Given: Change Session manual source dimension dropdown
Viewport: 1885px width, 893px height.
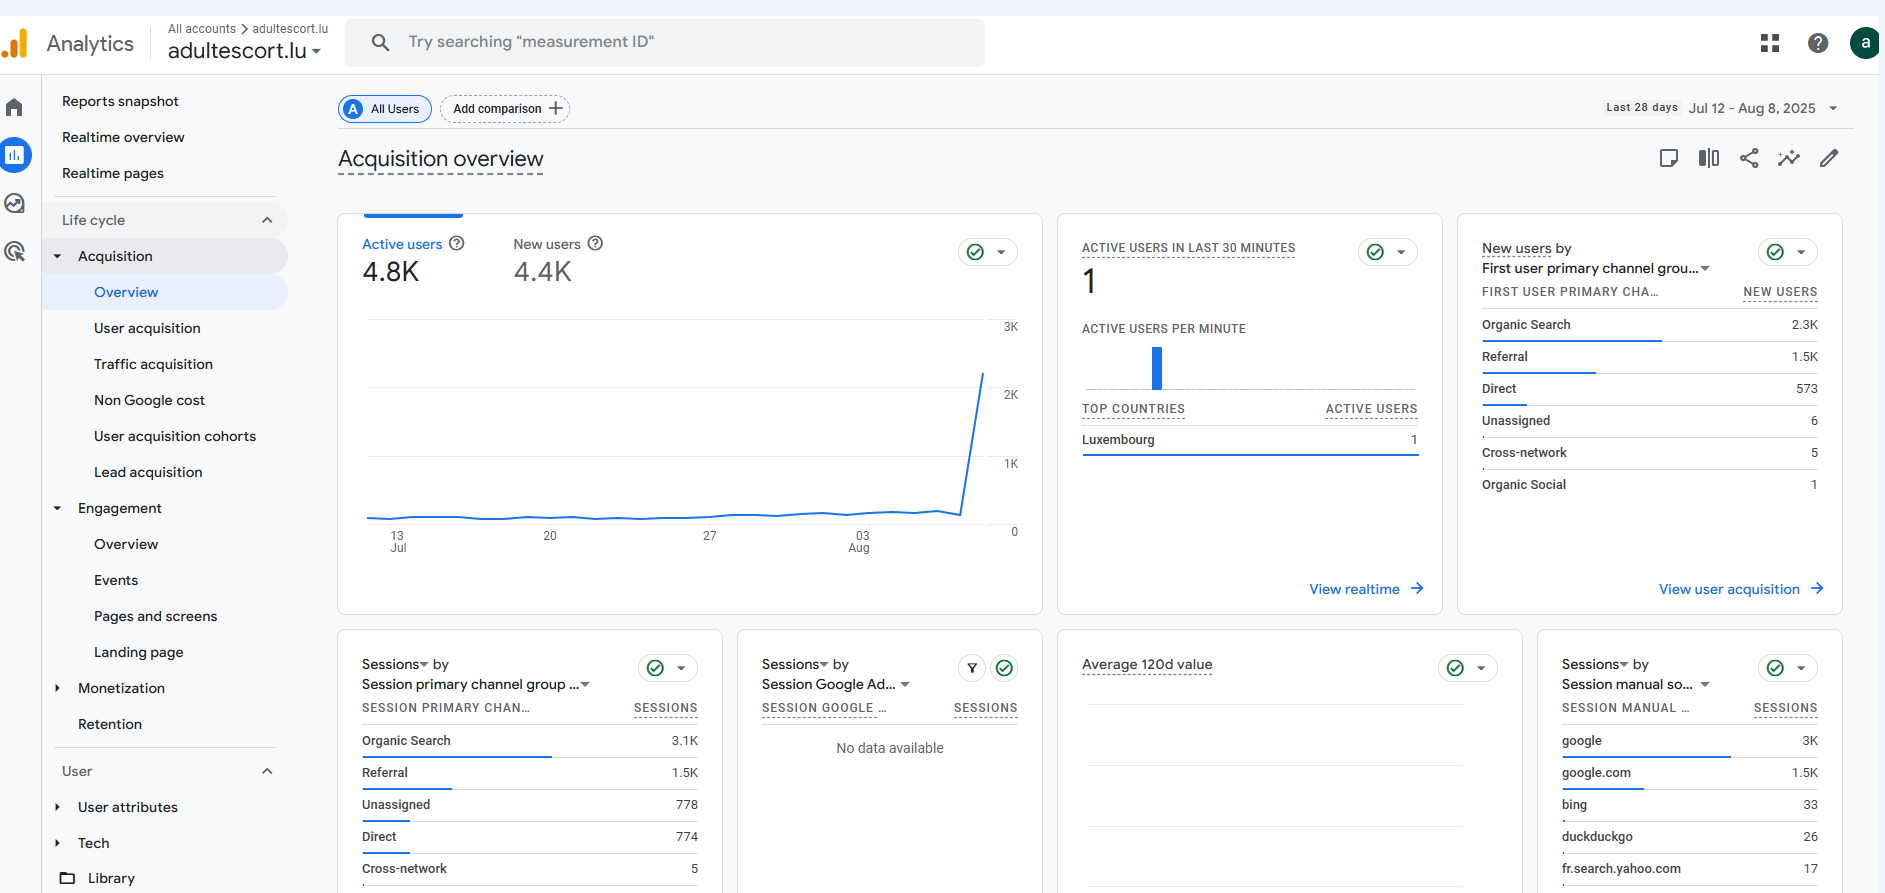Looking at the screenshot, I should pyautogui.click(x=1636, y=684).
